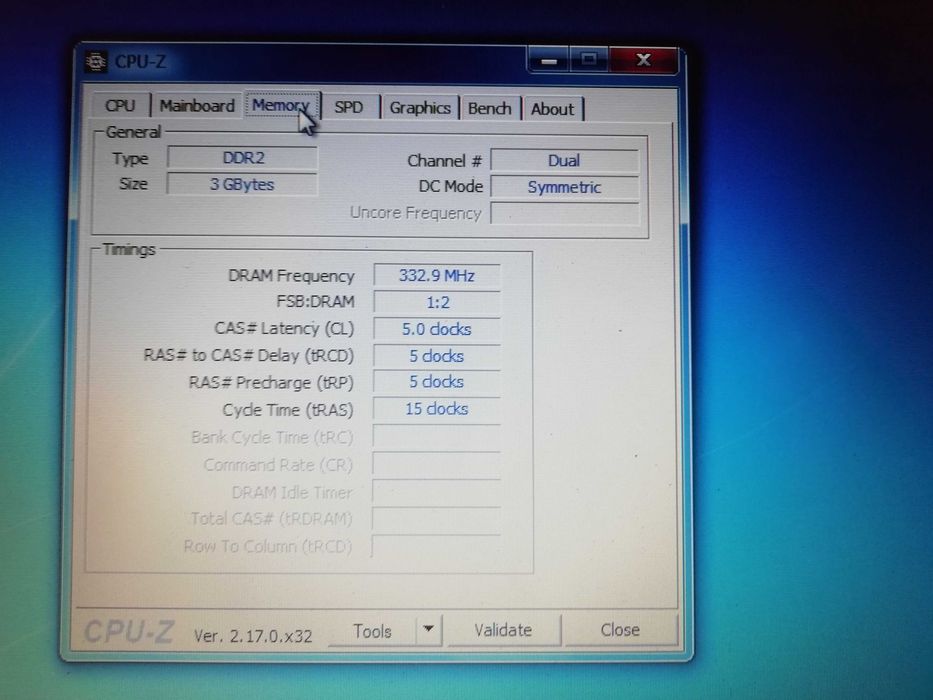
Task: Click the empty Uncore Frequency field
Action: [564, 214]
